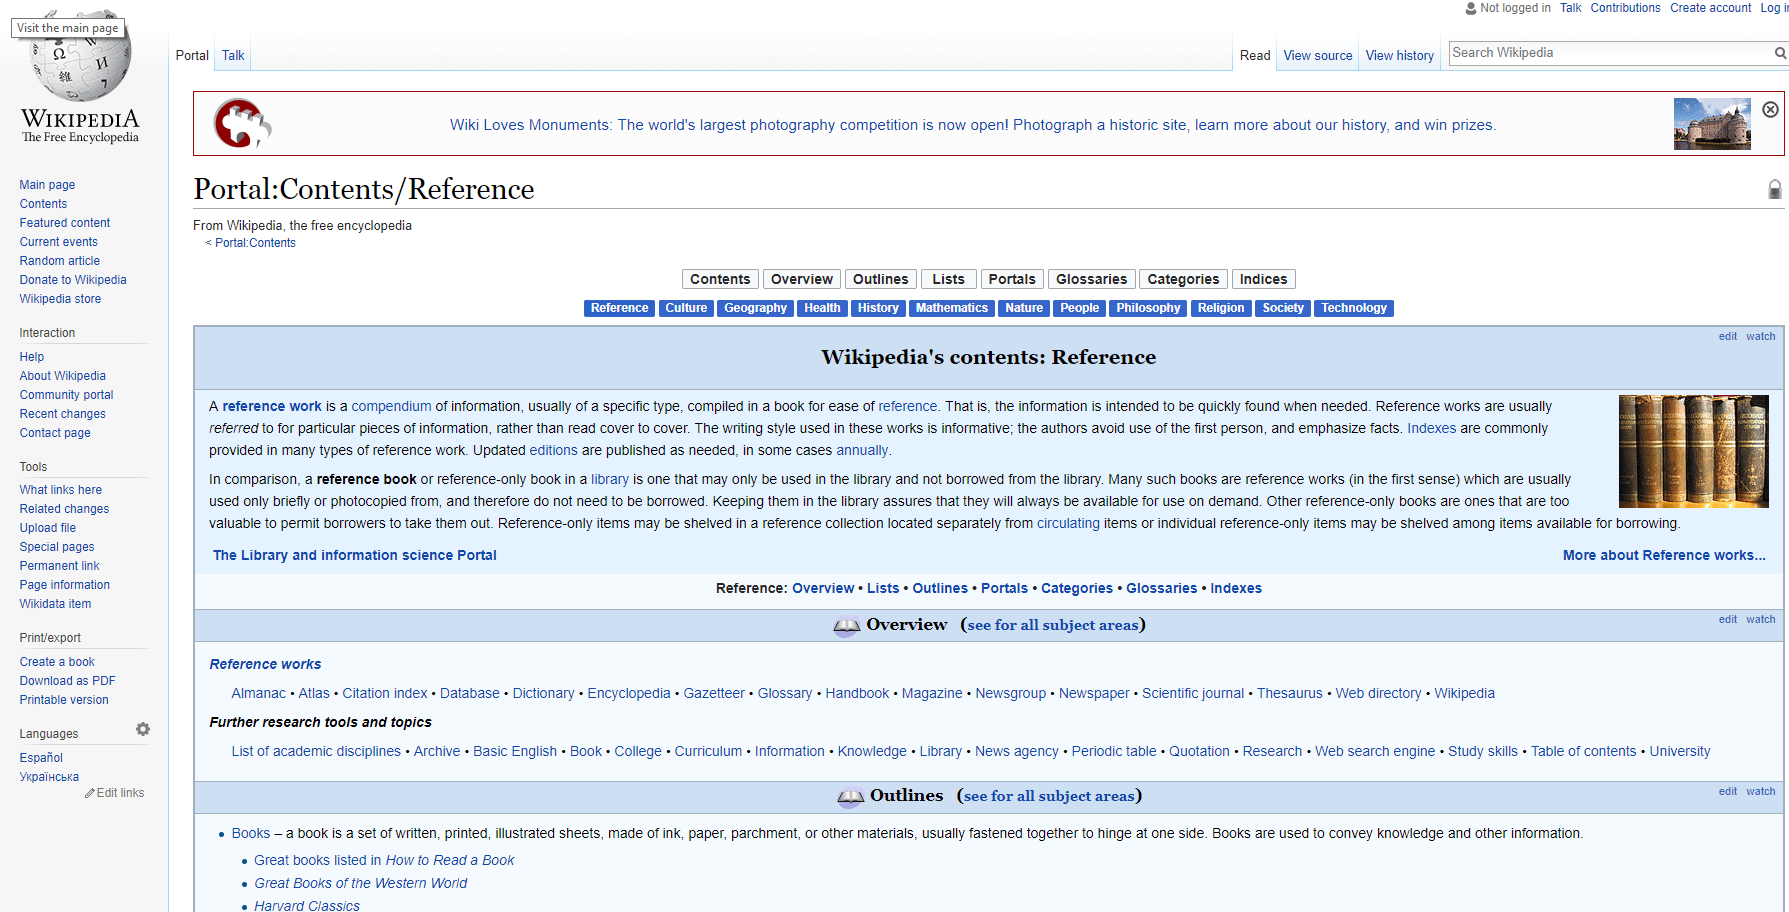Viewport: 1789px width, 912px height.
Task: Open the Languages settings gear icon
Action: click(143, 729)
